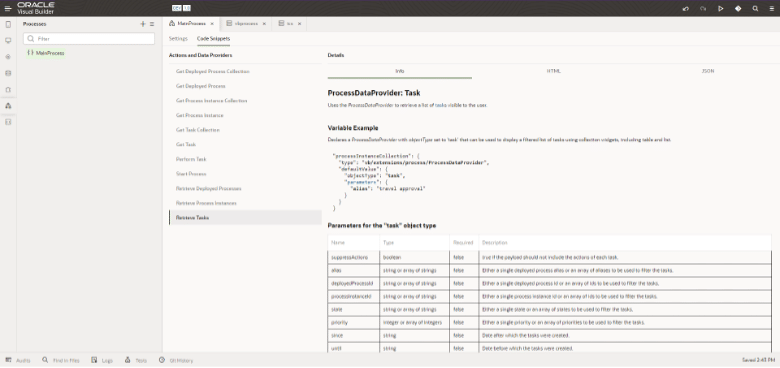This screenshot has width=780, height=368.
Task: Click the header search magnifier icon
Action: (x=755, y=8)
